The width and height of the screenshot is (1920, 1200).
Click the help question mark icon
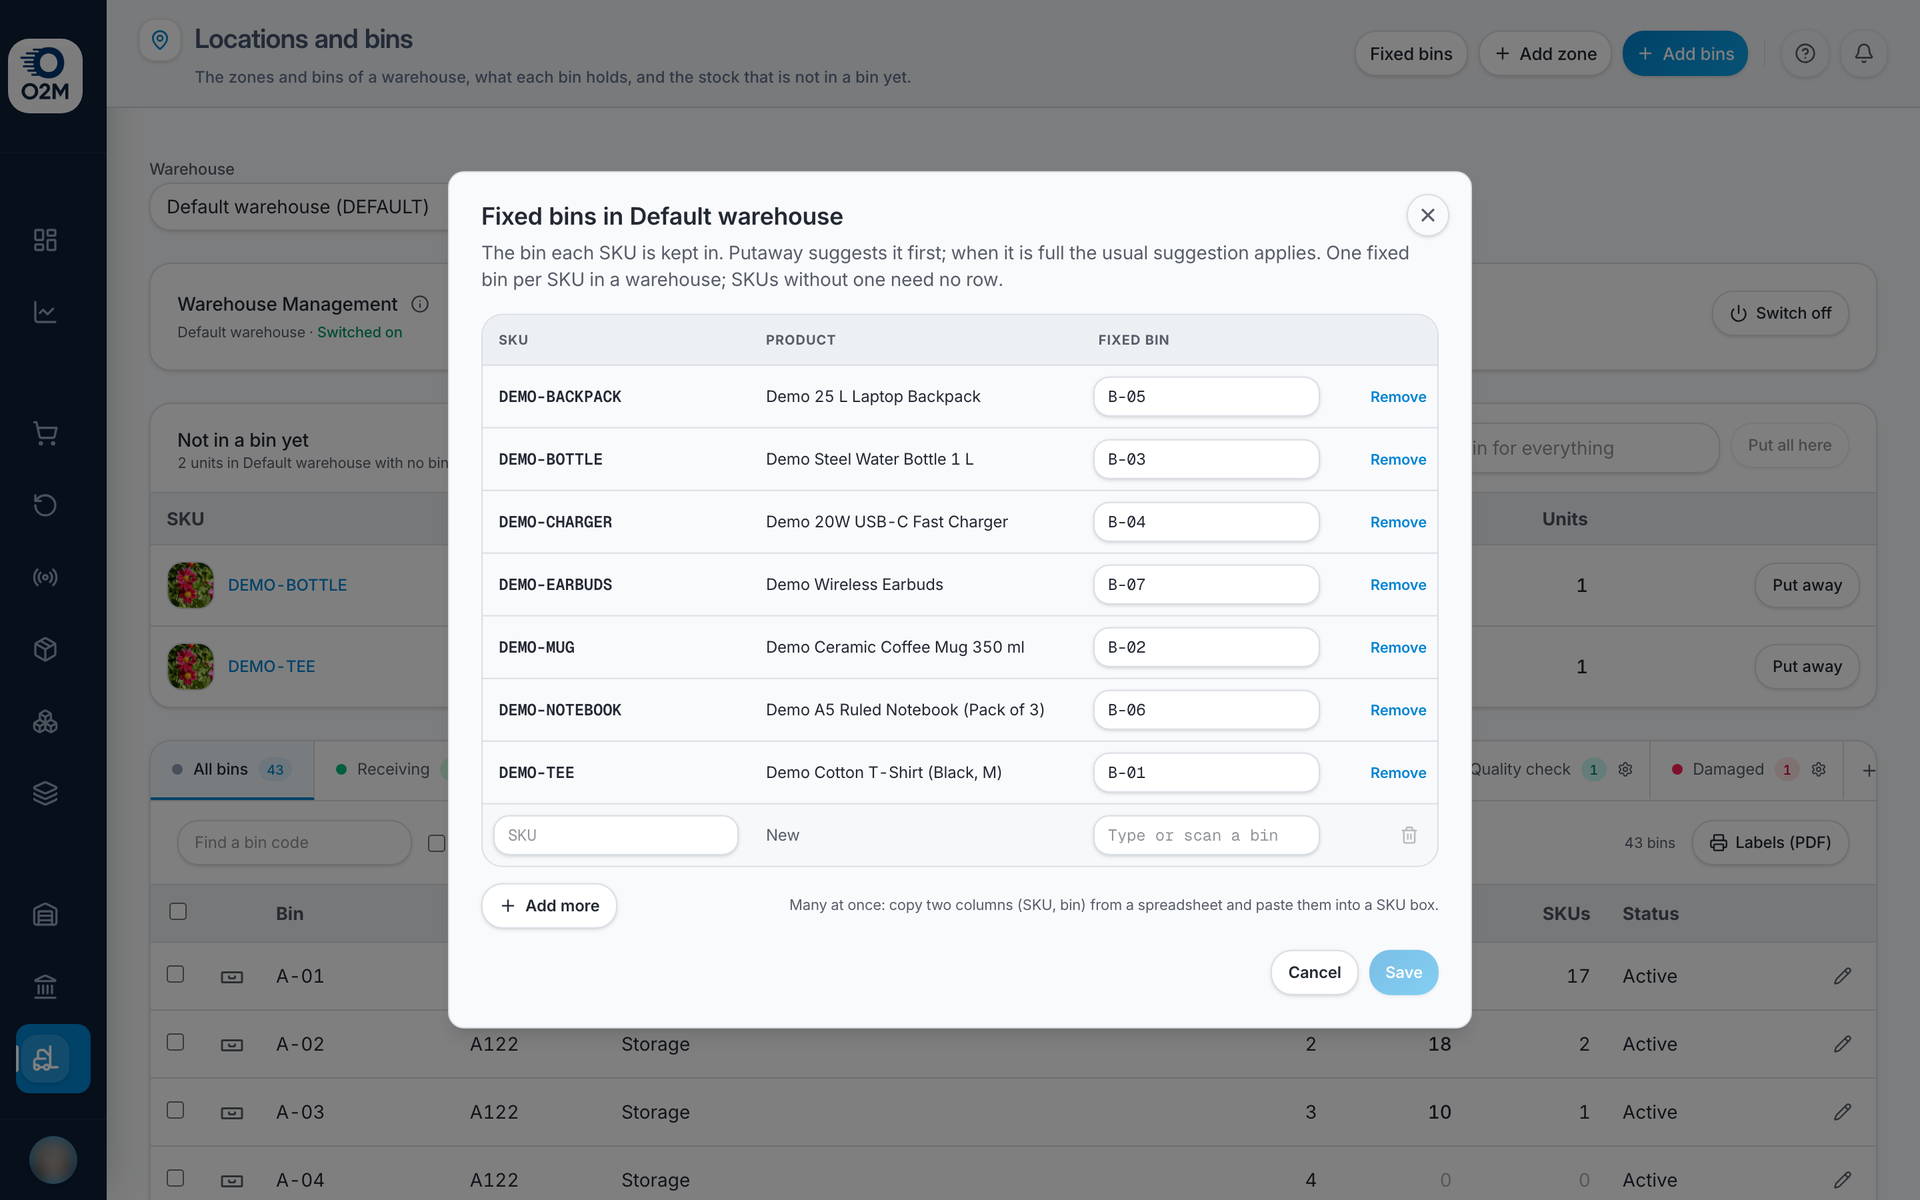[x=1805, y=54]
